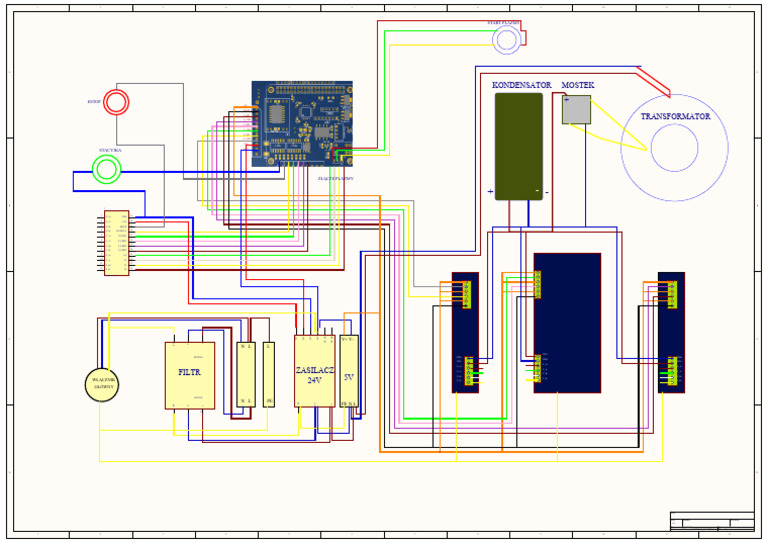Select the N L terminal block beside FILTR
768x543 pixels.
coord(246,375)
